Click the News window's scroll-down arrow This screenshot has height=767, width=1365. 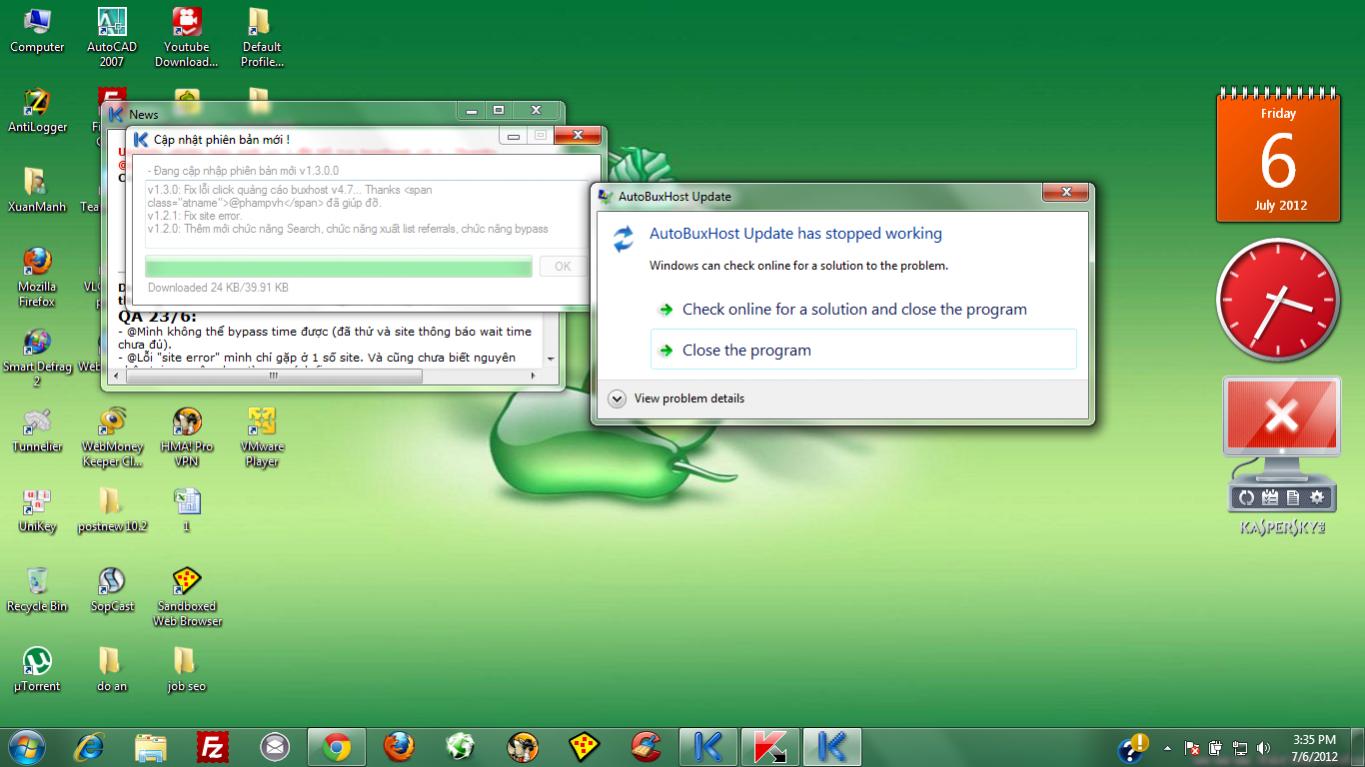pyautogui.click(x=550, y=358)
